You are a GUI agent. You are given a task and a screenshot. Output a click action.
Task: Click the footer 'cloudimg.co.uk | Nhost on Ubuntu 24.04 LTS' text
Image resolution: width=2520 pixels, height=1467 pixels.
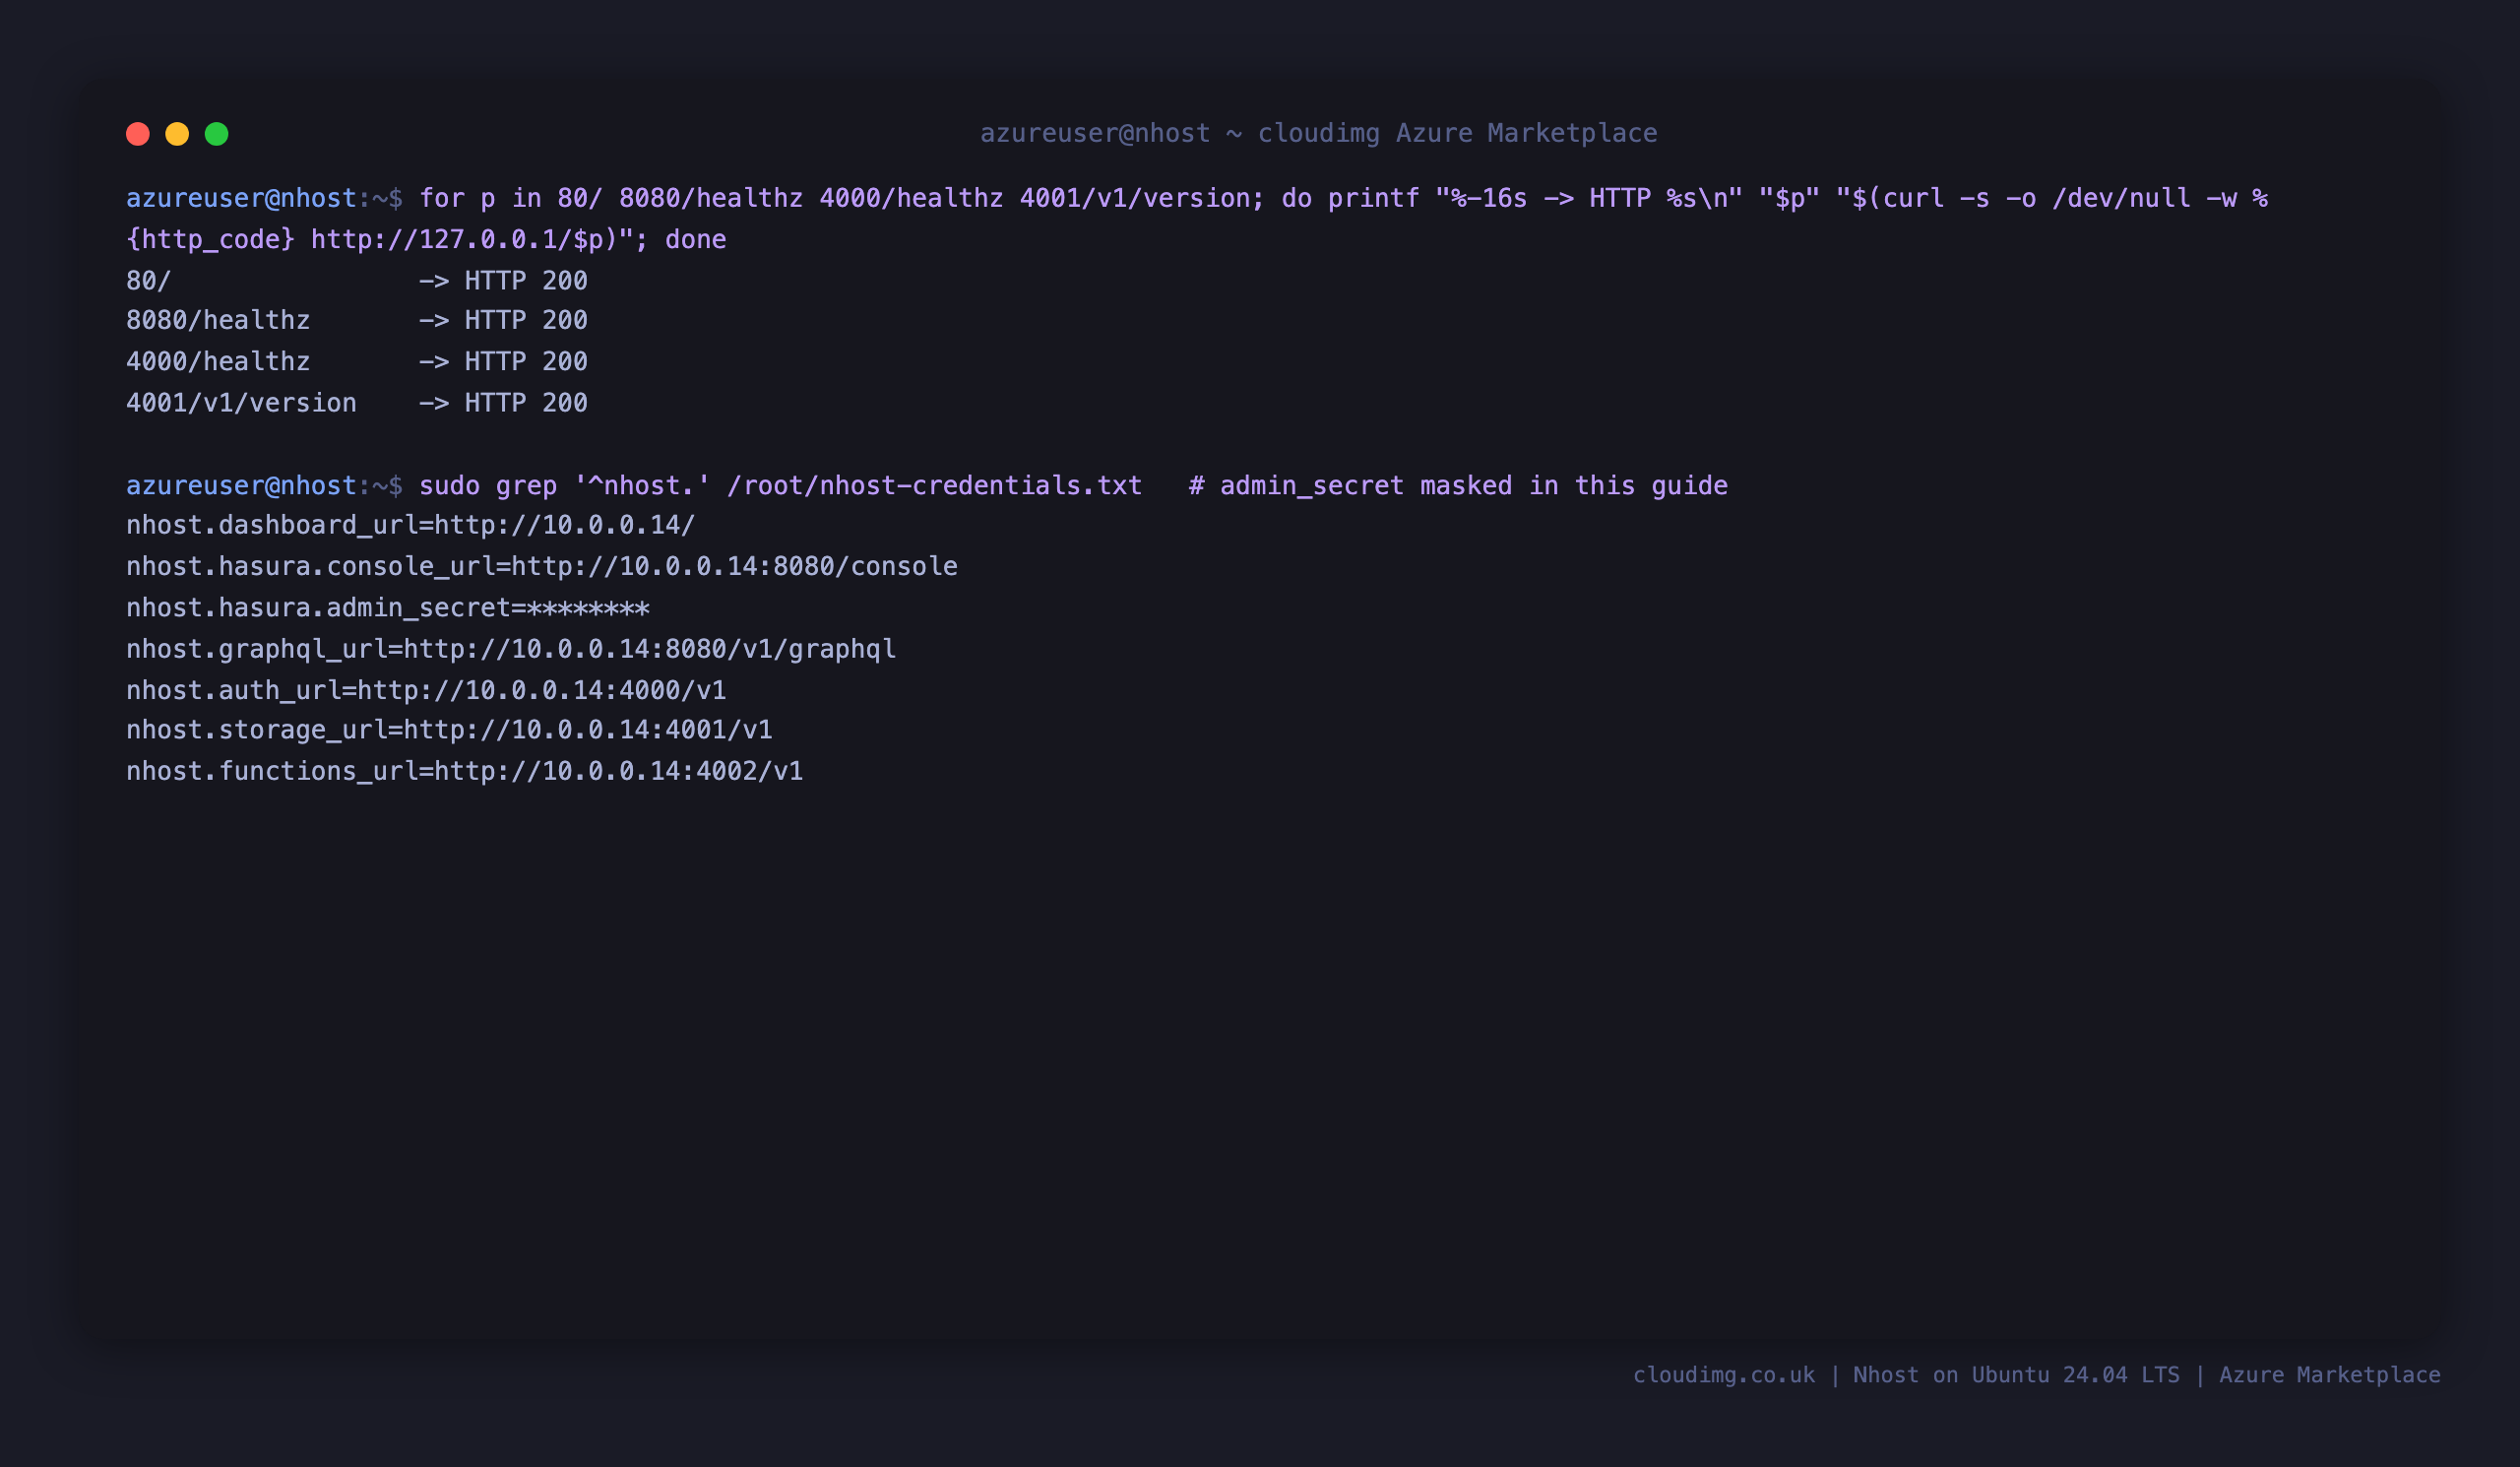(1906, 1375)
